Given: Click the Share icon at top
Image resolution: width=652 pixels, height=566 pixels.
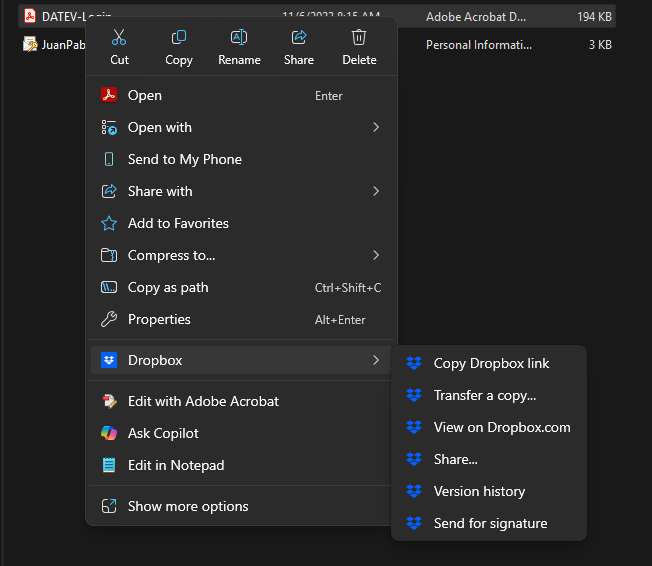Looking at the screenshot, I should click(x=299, y=38).
